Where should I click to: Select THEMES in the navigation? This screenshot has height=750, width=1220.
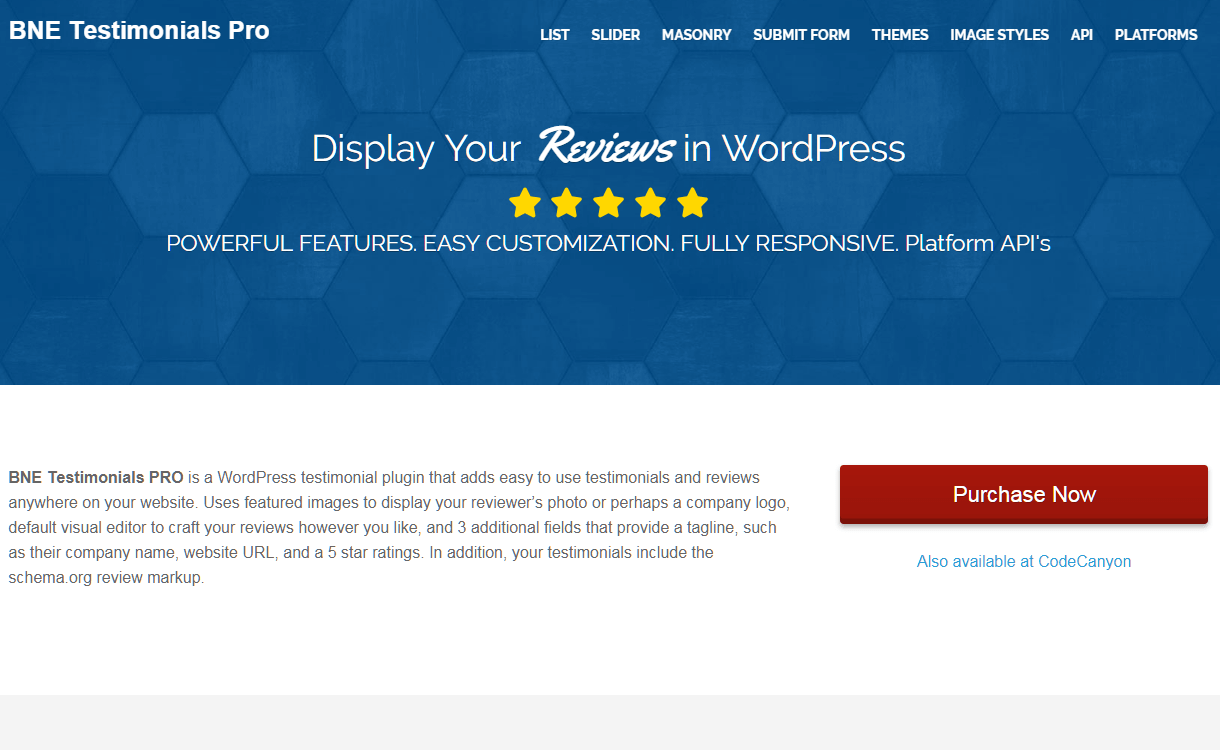click(900, 34)
